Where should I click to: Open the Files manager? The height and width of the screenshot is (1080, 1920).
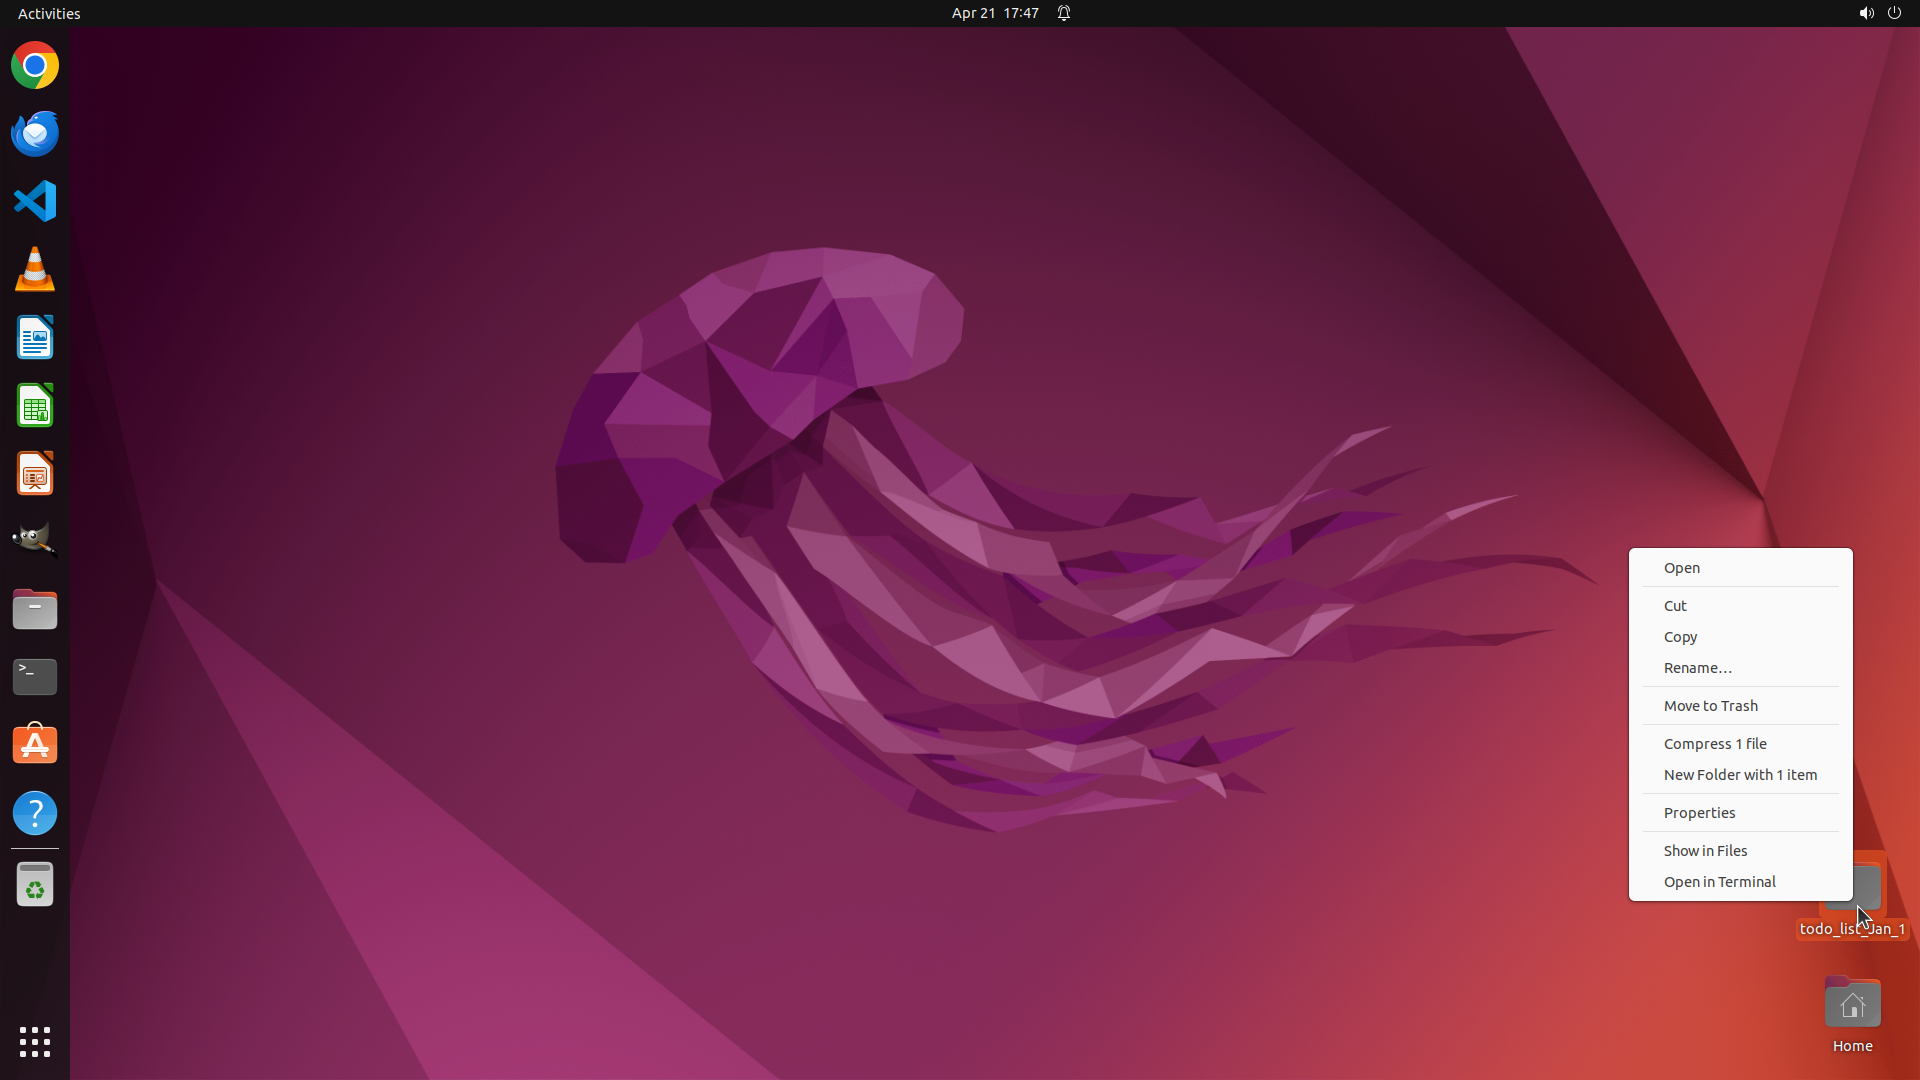point(35,609)
